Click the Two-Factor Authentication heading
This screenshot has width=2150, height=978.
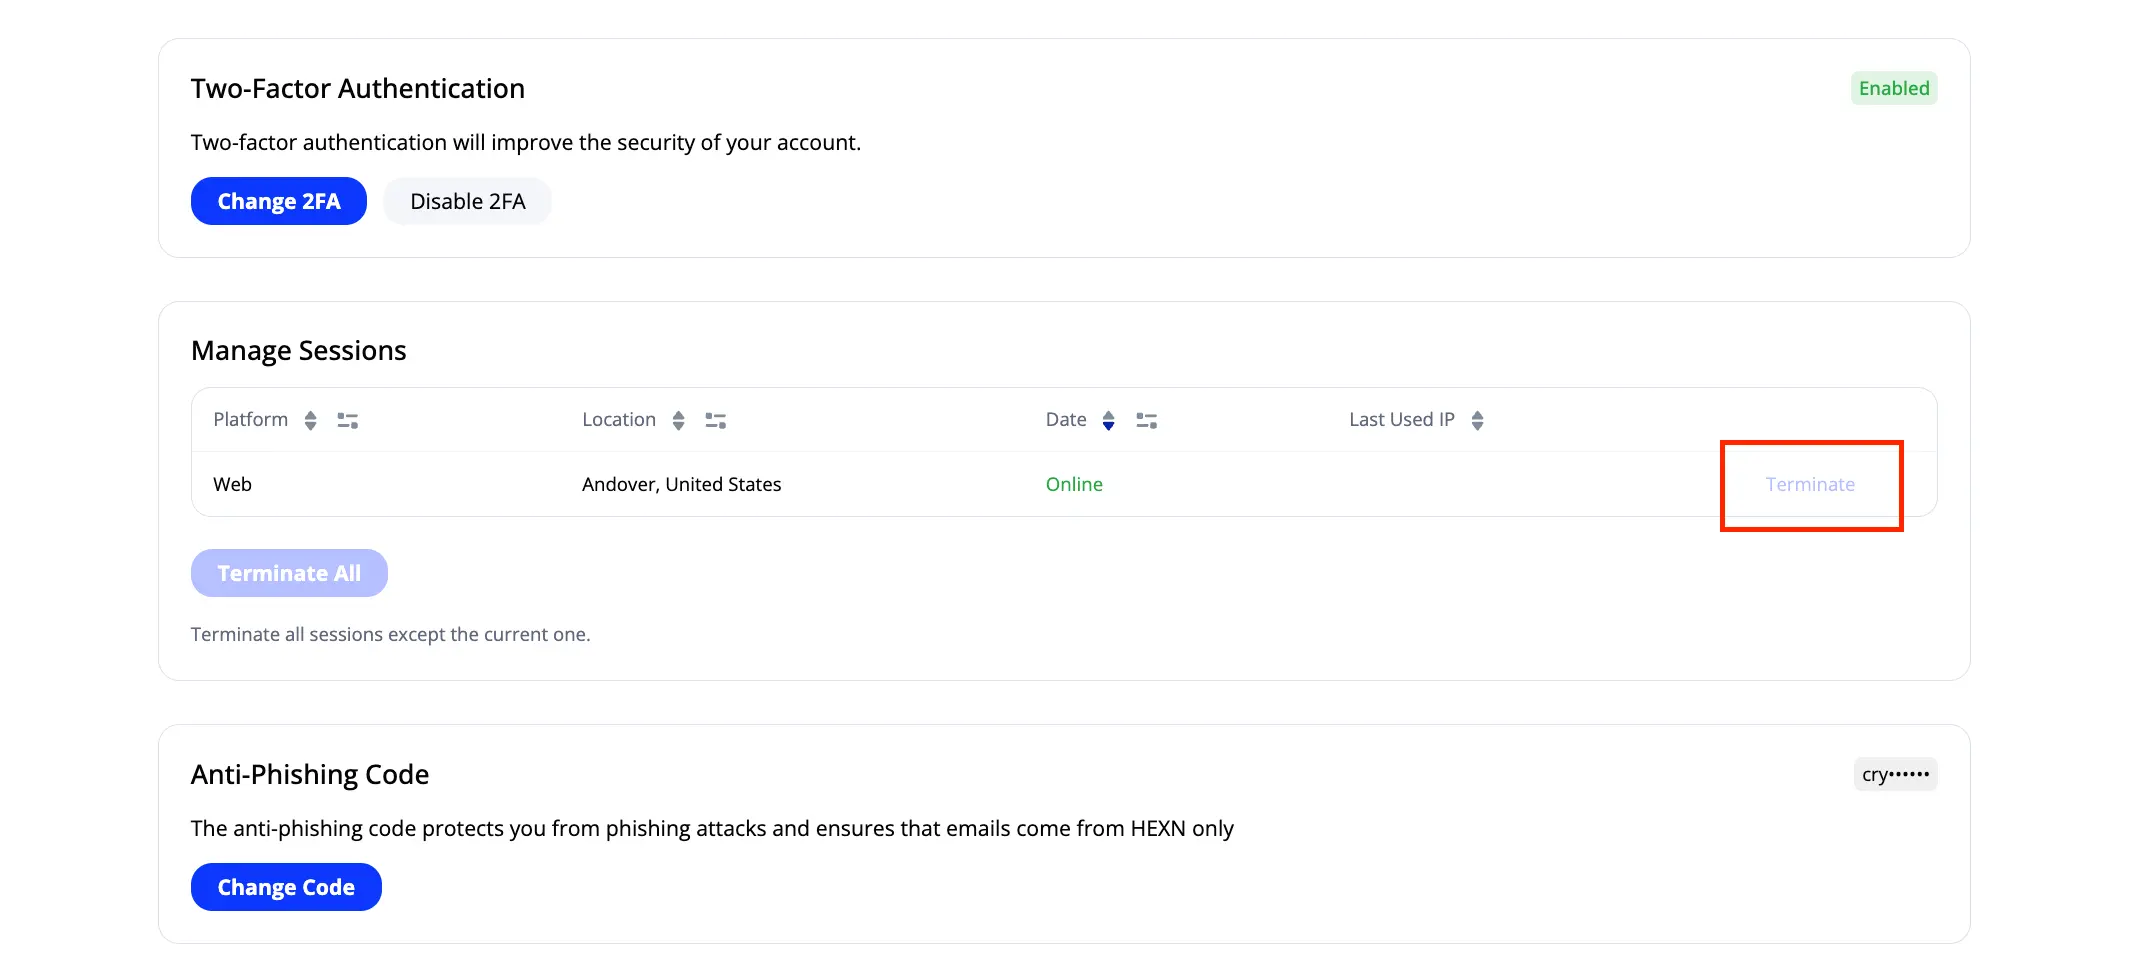358,89
